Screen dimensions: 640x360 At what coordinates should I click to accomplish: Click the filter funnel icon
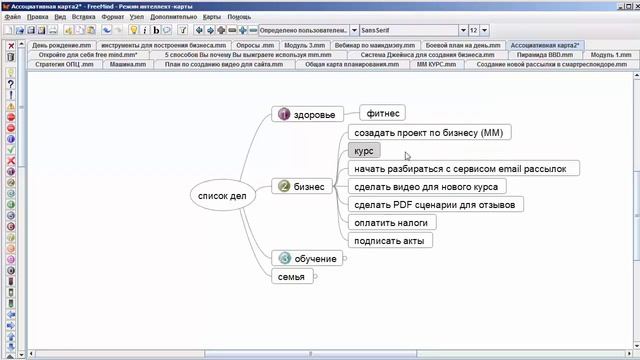tap(183, 30)
